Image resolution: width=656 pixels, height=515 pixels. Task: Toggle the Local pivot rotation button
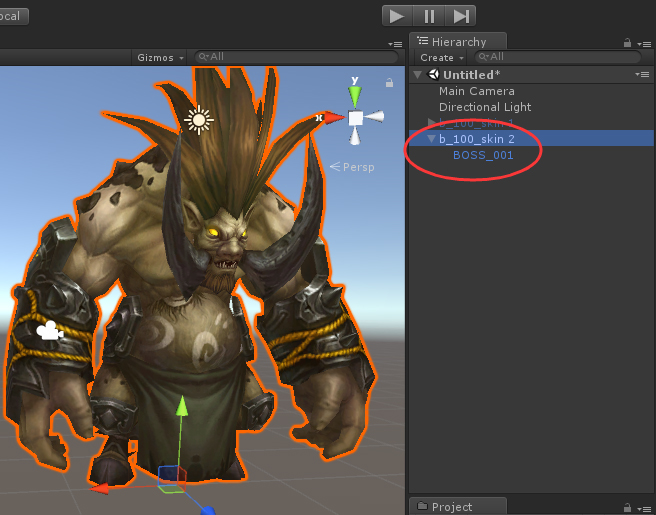13,16
